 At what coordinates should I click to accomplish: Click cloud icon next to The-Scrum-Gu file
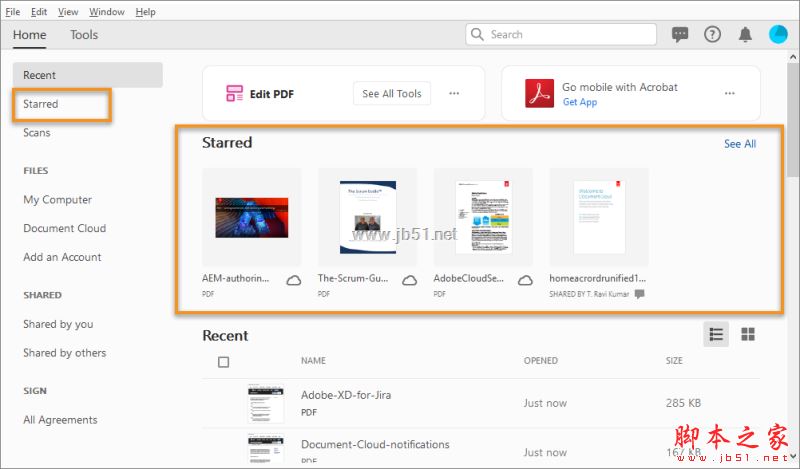(409, 280)
